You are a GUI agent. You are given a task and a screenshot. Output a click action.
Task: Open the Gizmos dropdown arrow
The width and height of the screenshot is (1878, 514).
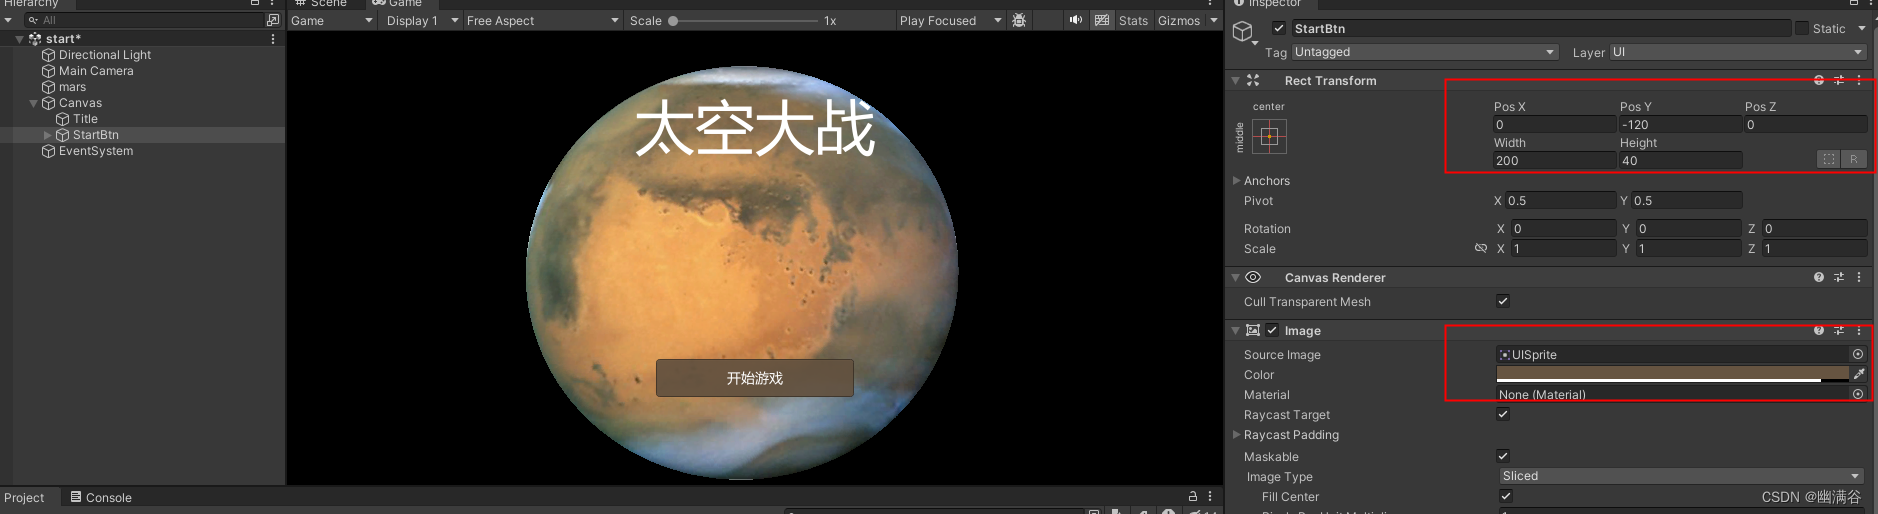pyautogui.click(x=1214, y=20)
